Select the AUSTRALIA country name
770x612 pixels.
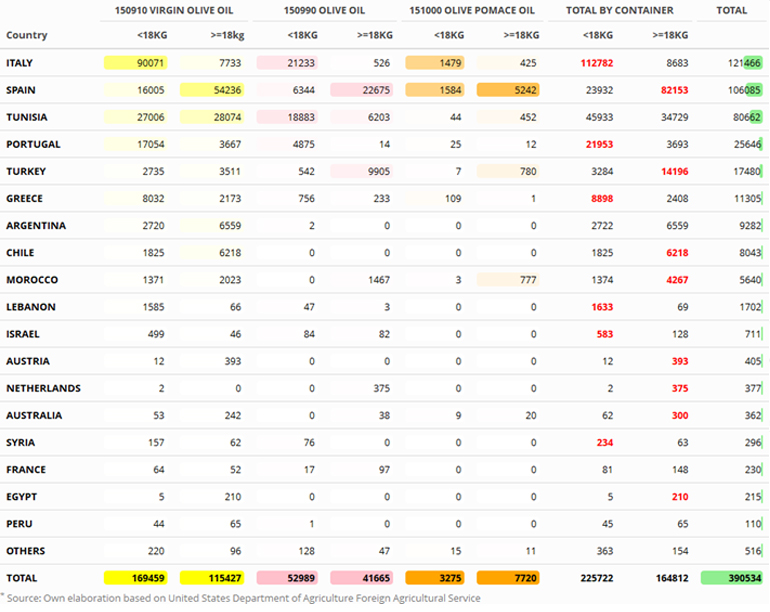click(34, 415)
